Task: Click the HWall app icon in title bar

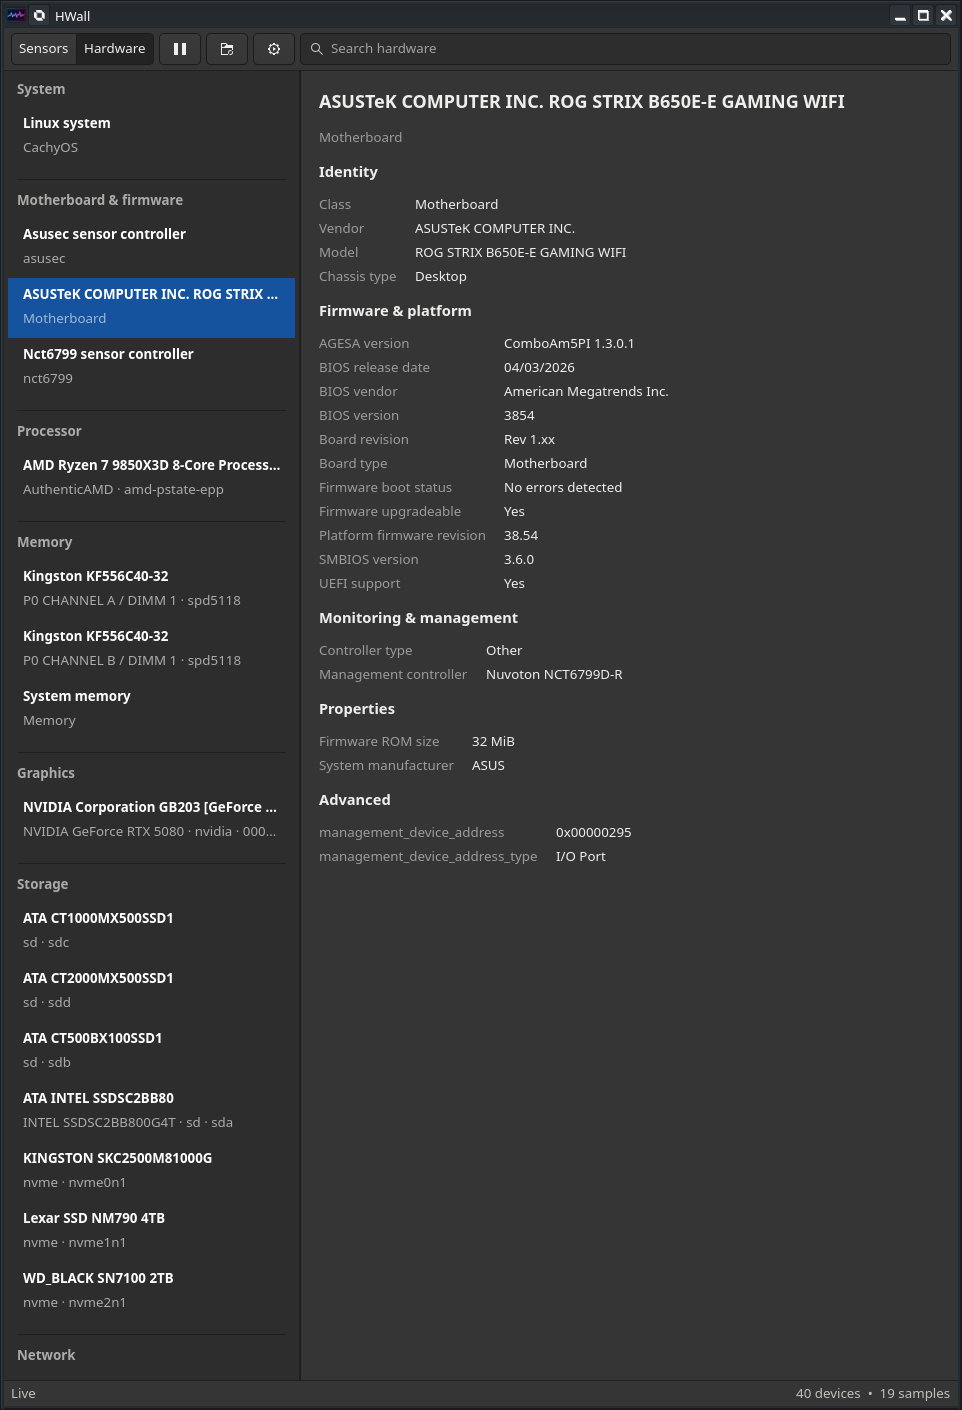Action: 16,16
